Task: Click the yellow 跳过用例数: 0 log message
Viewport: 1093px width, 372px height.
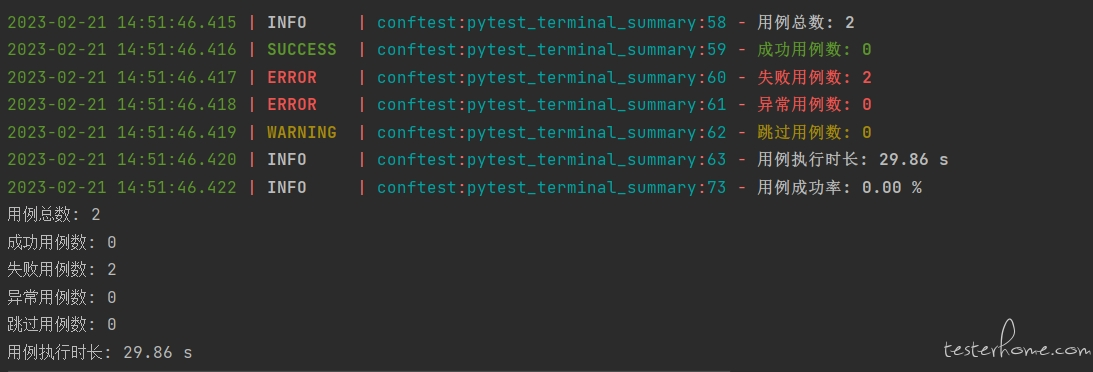Action: point(814,132)
